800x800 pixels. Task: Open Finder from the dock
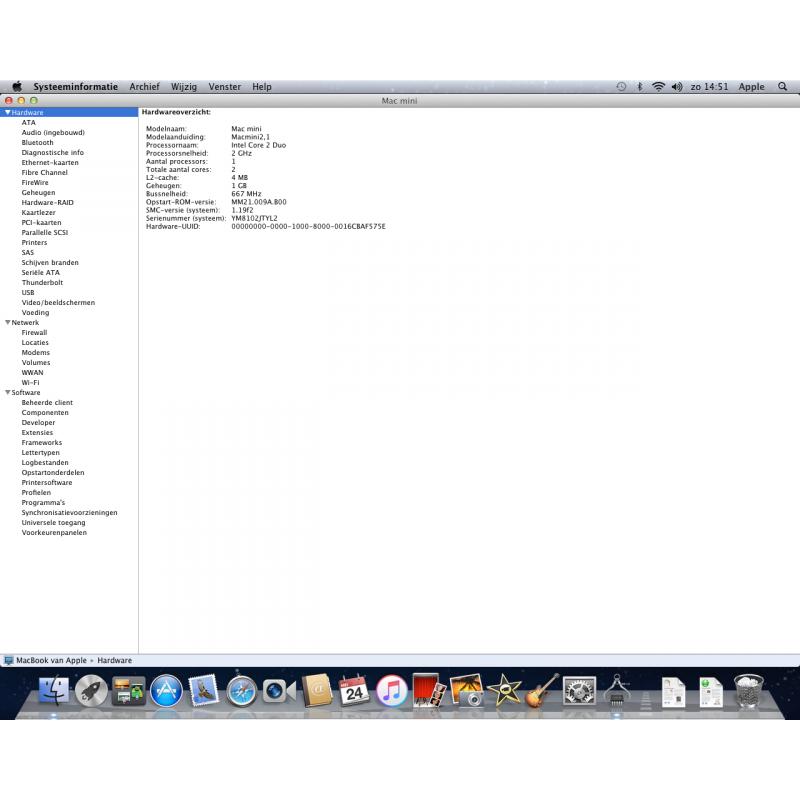tap(54, 691)
